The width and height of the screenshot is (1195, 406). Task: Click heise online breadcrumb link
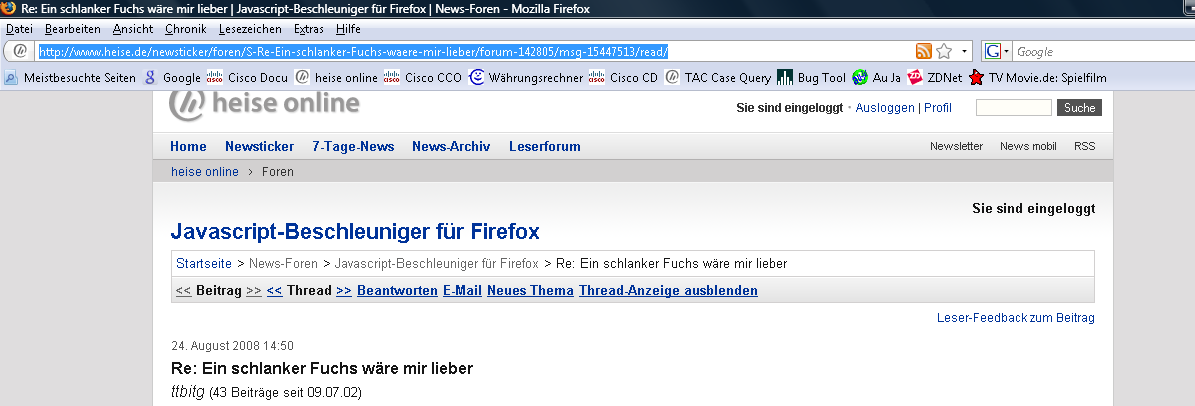tap(205, 172)
